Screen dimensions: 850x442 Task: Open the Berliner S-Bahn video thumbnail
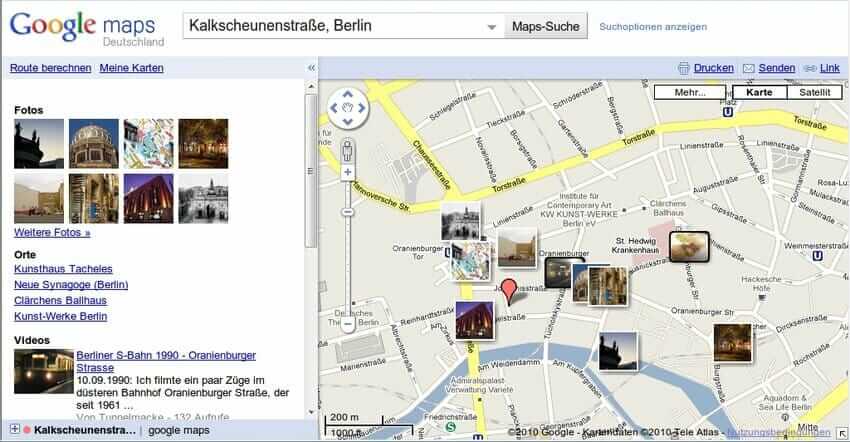coord(43,371)
